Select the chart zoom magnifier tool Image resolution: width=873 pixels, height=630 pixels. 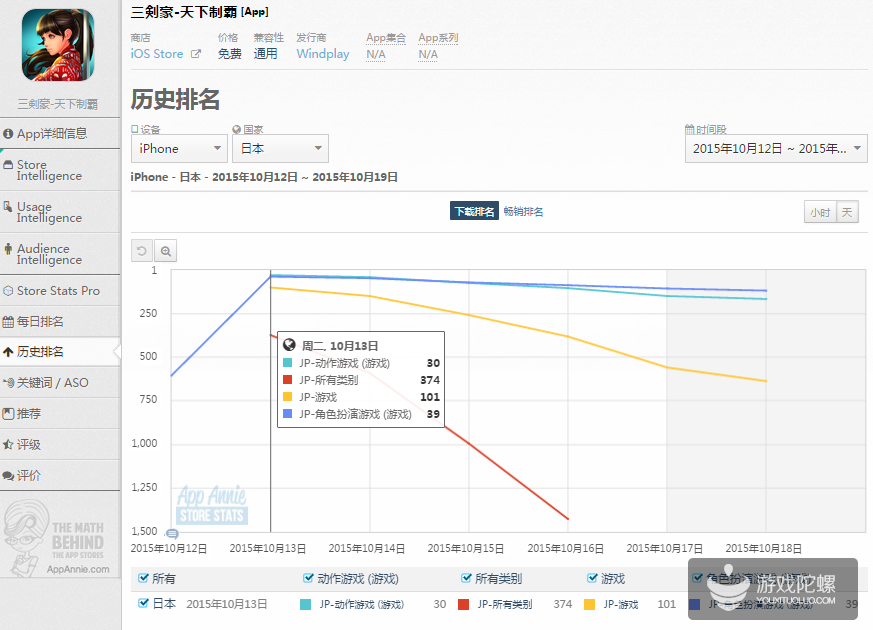click(166, 250)
